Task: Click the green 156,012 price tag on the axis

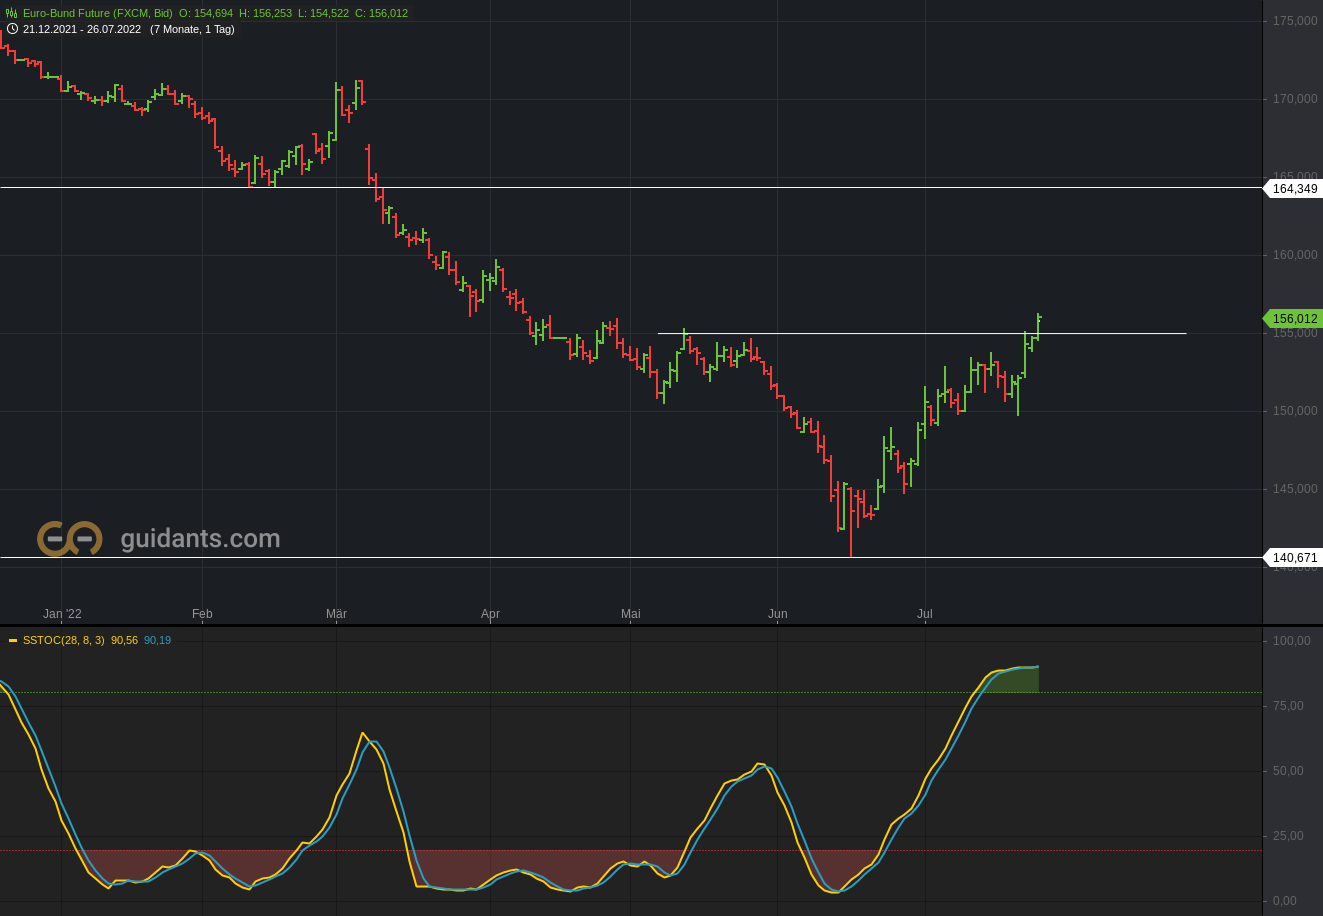Action: pos(1294,318)
